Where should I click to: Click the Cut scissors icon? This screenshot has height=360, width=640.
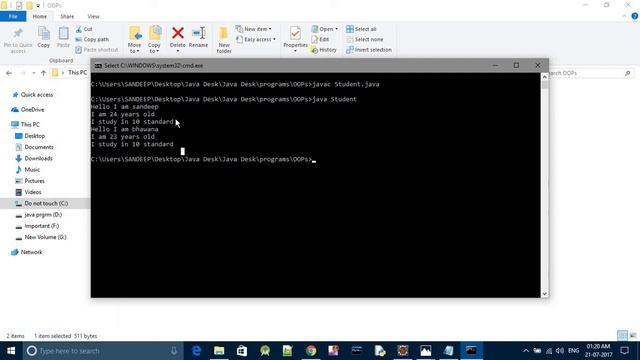[79, 29]
